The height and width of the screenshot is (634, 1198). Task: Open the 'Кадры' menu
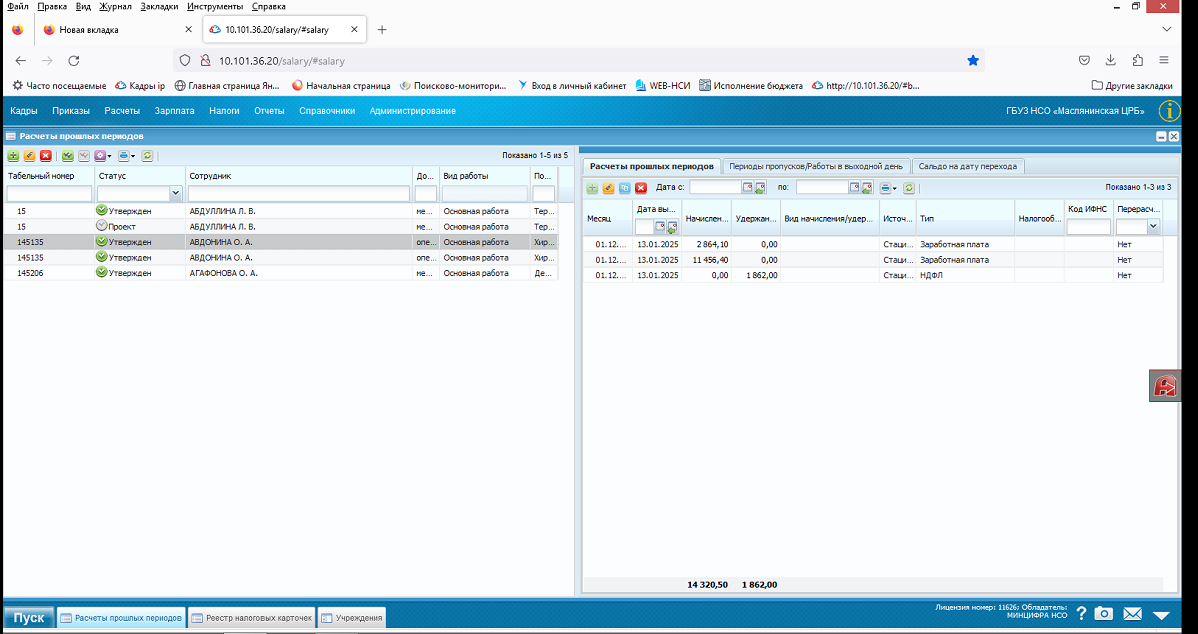point(24,111)
